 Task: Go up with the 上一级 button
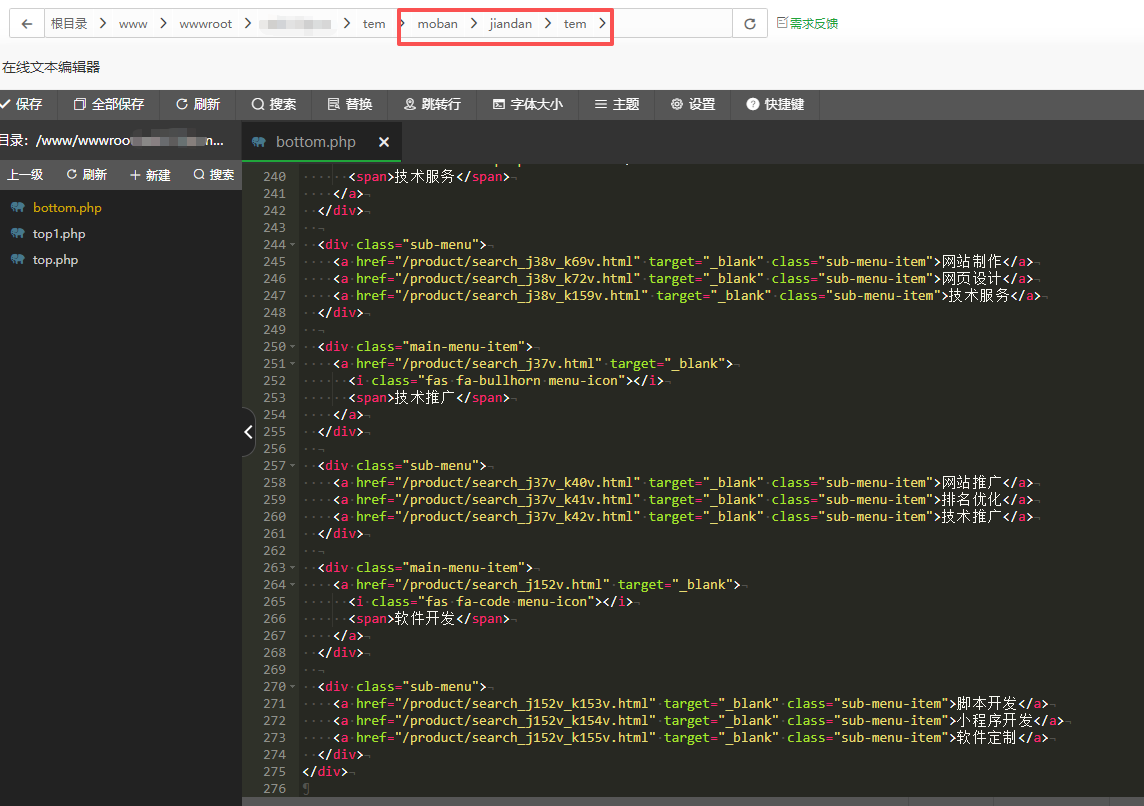click(26, 174)
